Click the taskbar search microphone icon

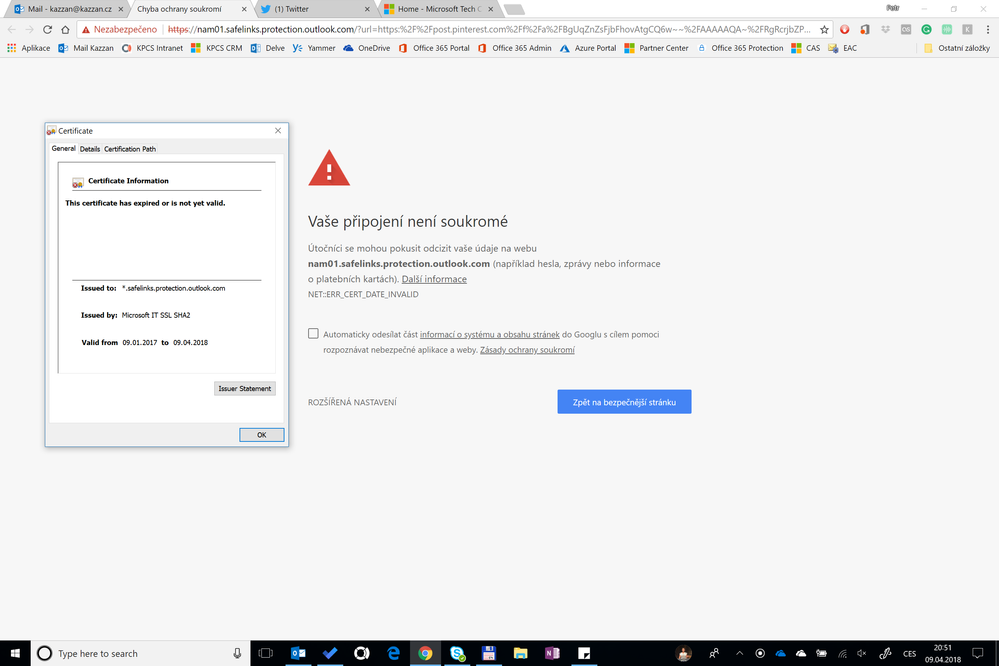click(x=237, y=653)
